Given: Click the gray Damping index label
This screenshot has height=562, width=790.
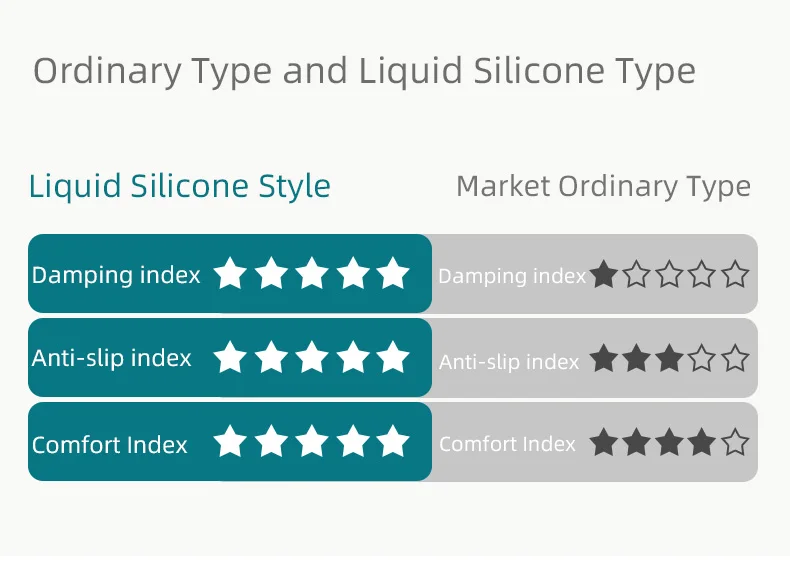Looking at the screenshot, I should click(x=511, y=276).
